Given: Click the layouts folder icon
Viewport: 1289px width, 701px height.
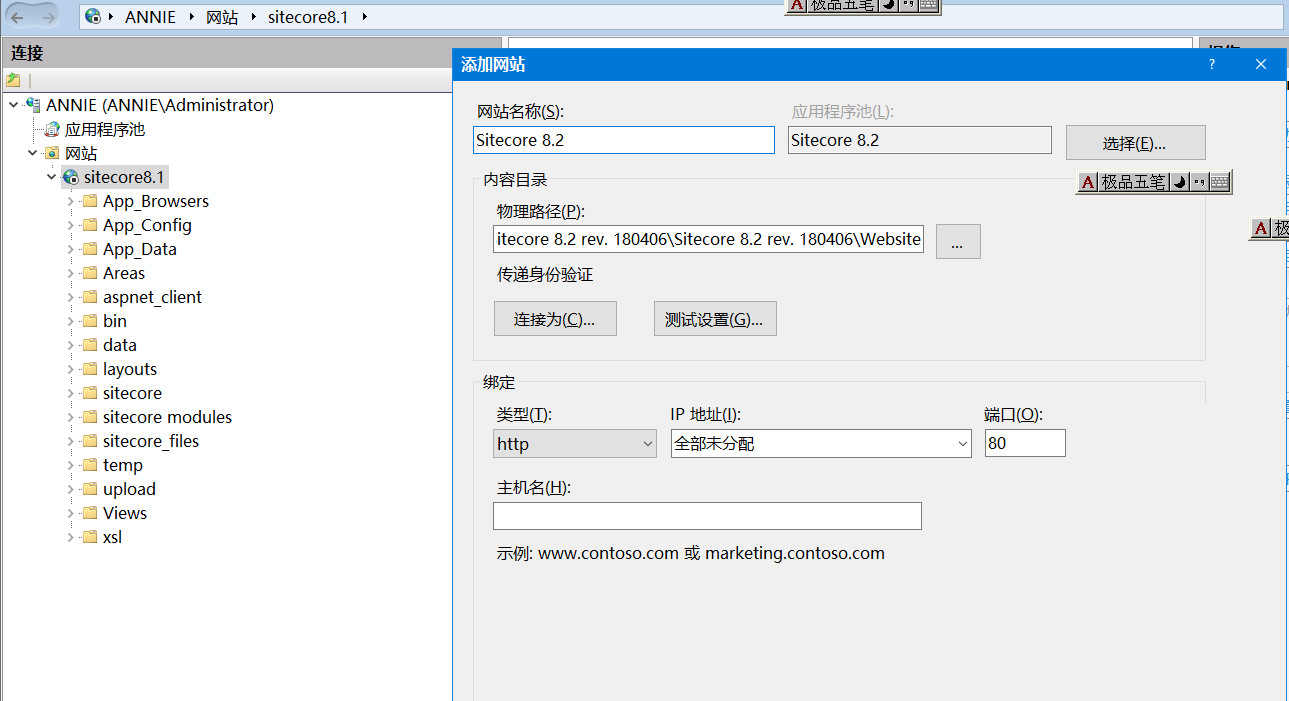Looking at the screenshot, I should tap(90, 369).
